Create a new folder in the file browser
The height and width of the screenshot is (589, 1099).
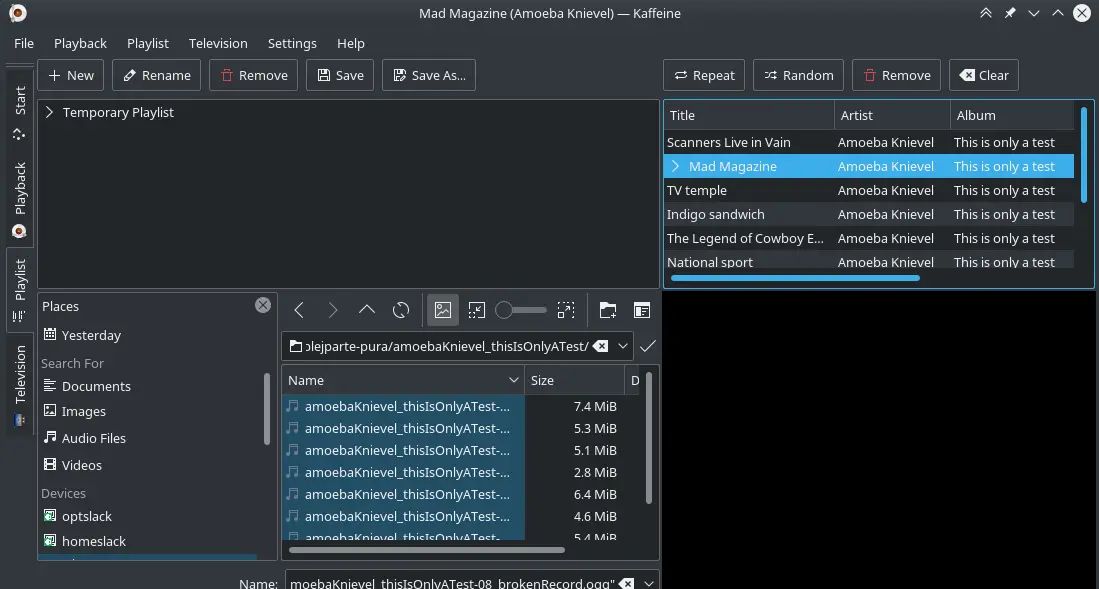tap(608, 310)
